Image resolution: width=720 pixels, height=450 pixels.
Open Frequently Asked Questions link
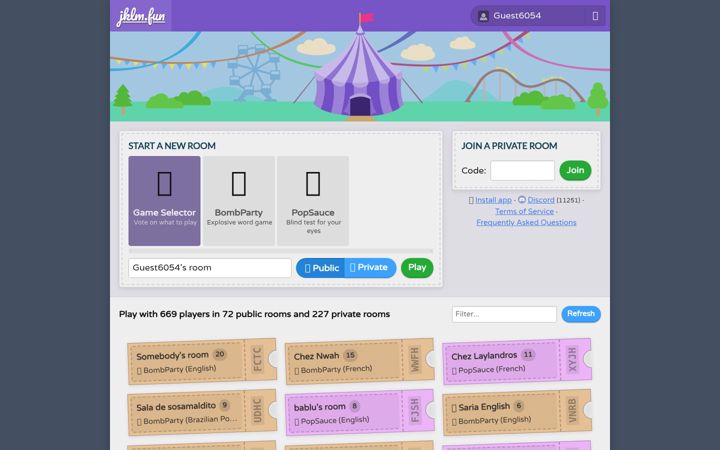[526, 222]
